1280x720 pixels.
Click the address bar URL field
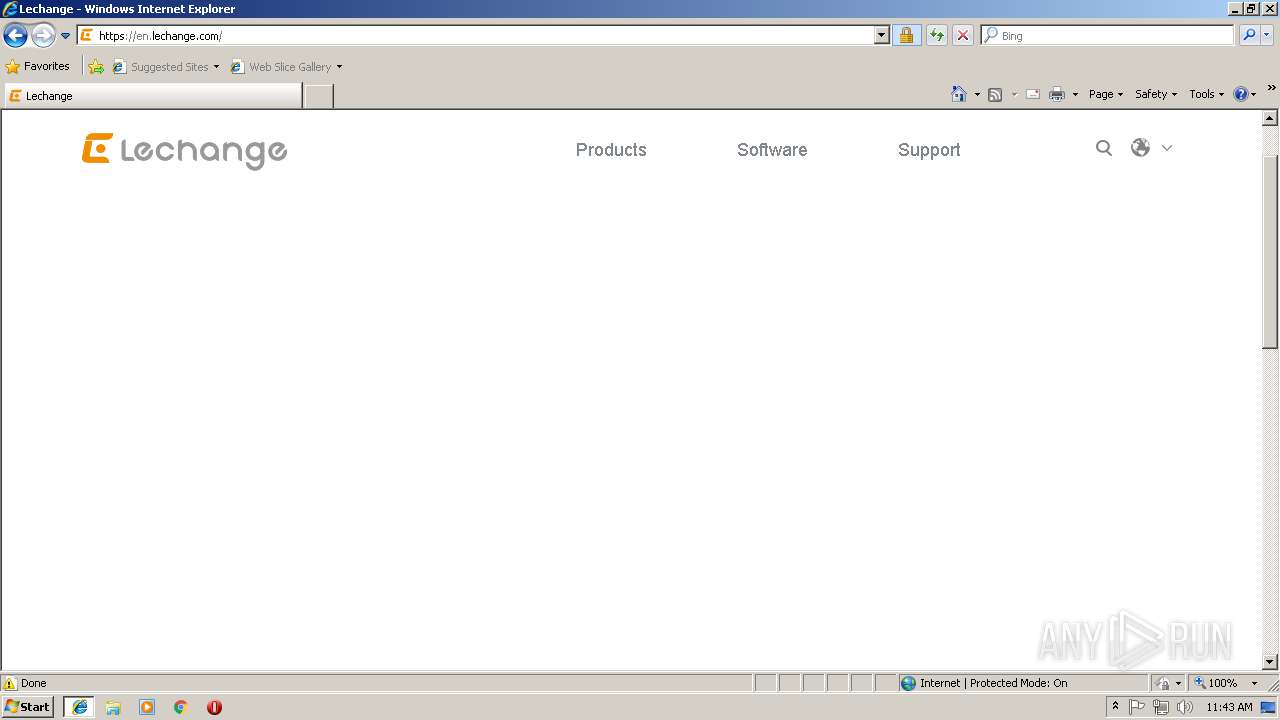(475, 36)
